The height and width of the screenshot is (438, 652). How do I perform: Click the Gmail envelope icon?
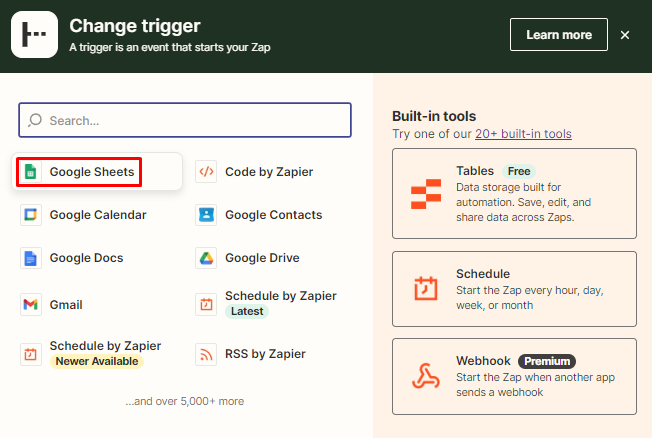31,304
